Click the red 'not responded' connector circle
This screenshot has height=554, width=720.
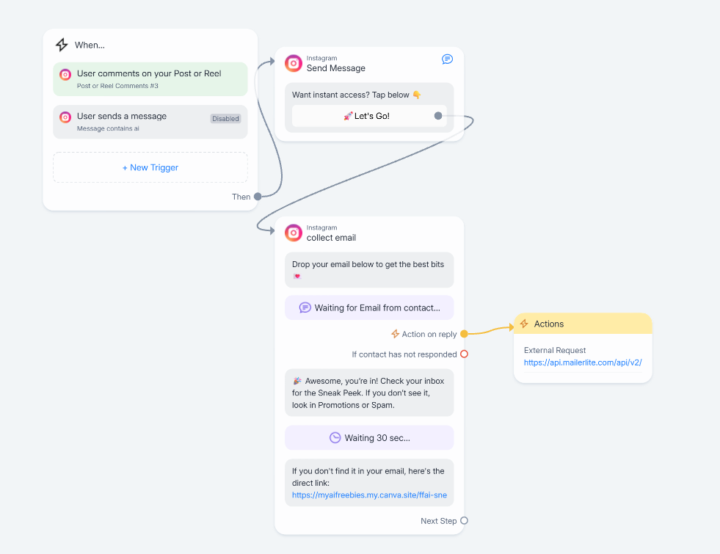(x=464, y=354)
